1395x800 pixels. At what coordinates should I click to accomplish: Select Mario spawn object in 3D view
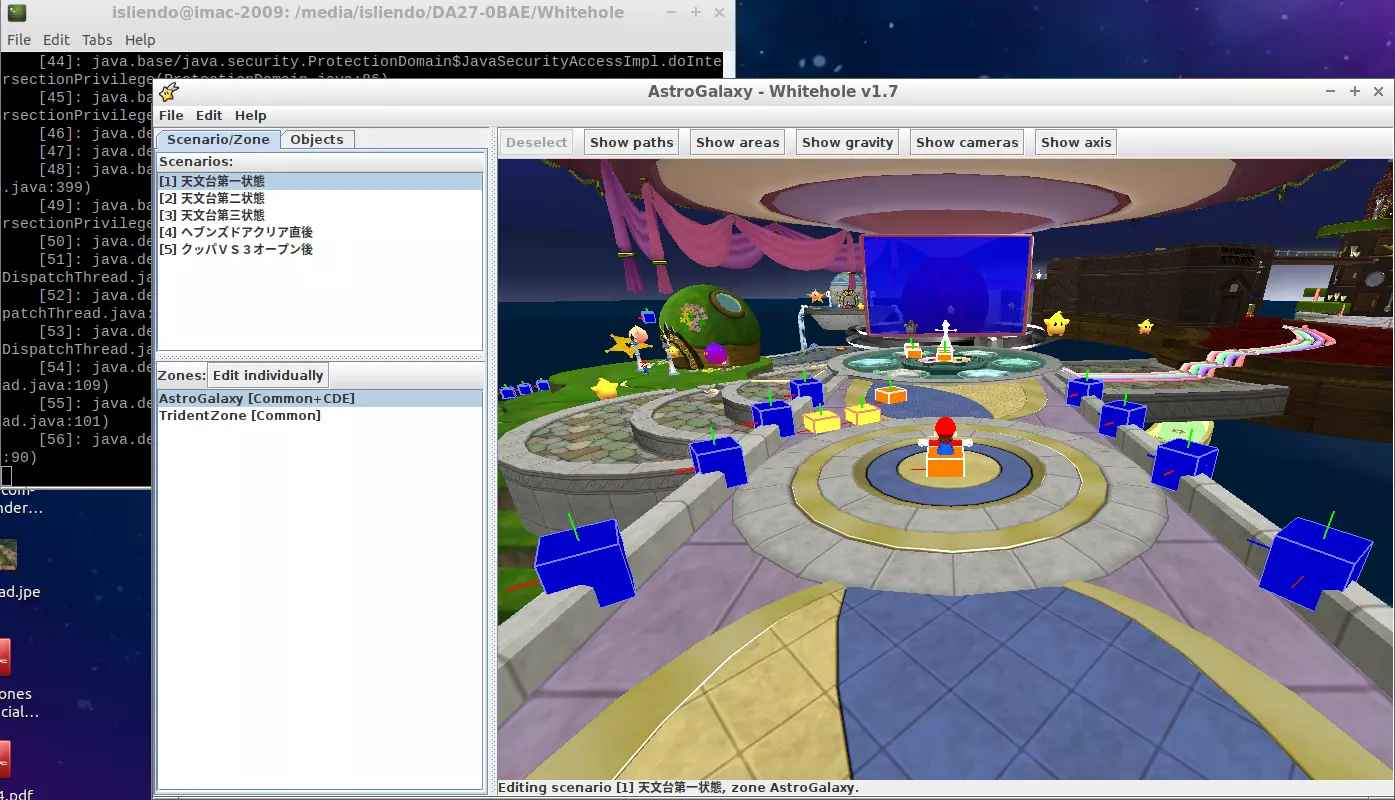click(945, 448)
